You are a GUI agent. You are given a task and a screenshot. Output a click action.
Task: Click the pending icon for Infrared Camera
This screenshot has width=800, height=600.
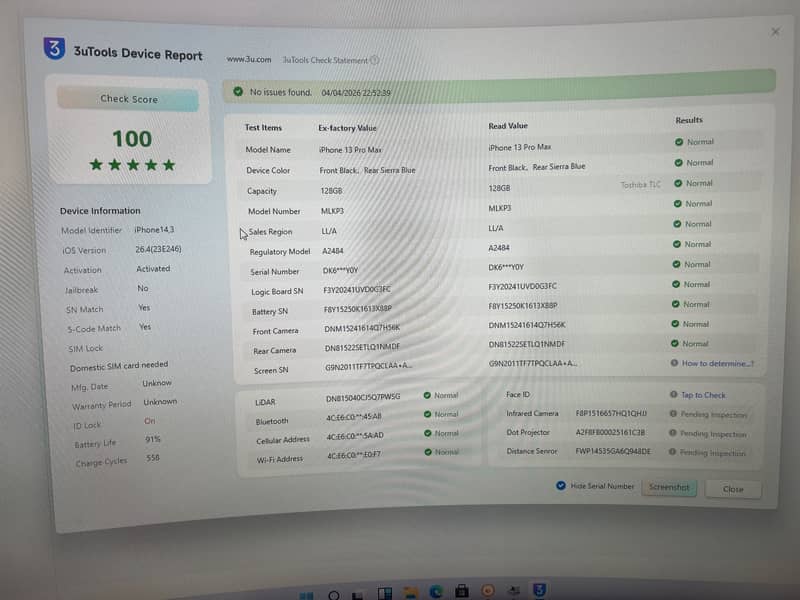[x=673, y=414]
